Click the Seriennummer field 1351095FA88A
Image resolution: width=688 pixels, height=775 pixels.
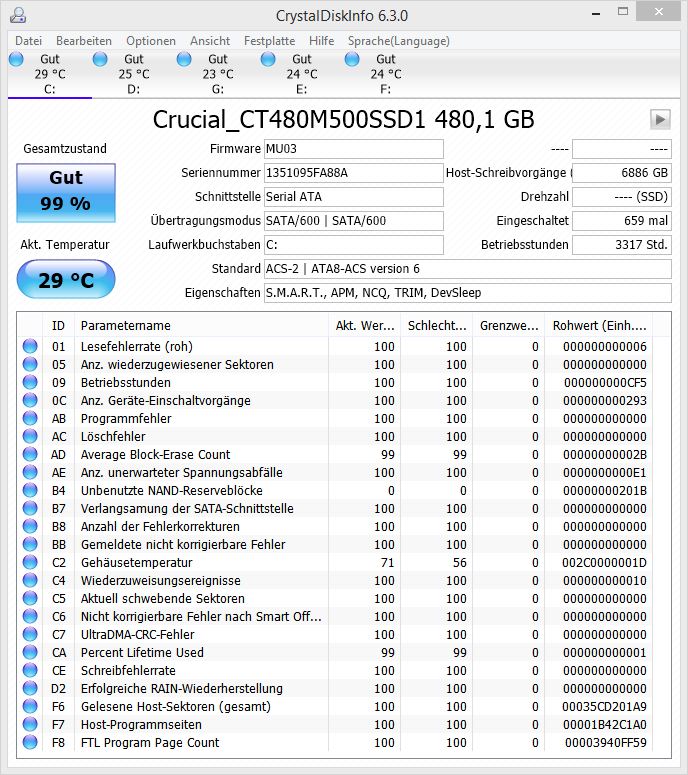click(x=353, y=172)
